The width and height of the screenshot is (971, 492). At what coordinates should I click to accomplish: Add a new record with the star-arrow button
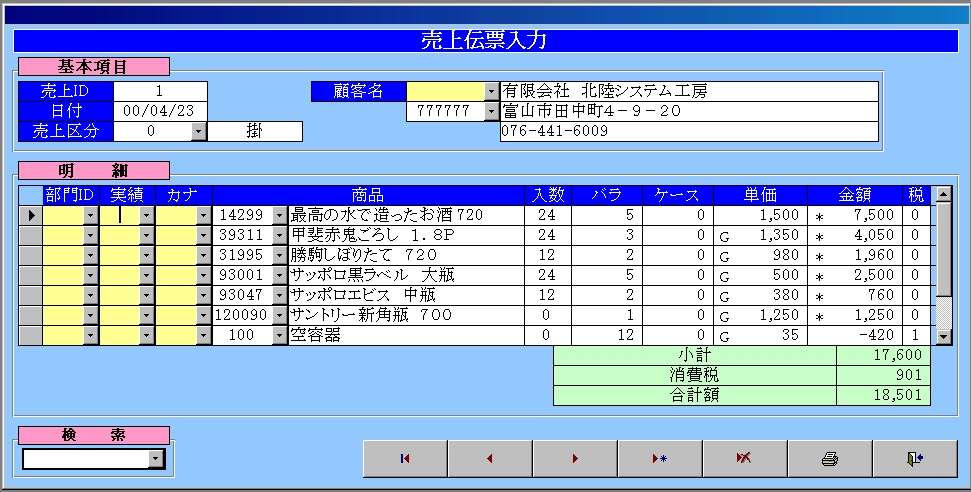click(x=660, y=458)
